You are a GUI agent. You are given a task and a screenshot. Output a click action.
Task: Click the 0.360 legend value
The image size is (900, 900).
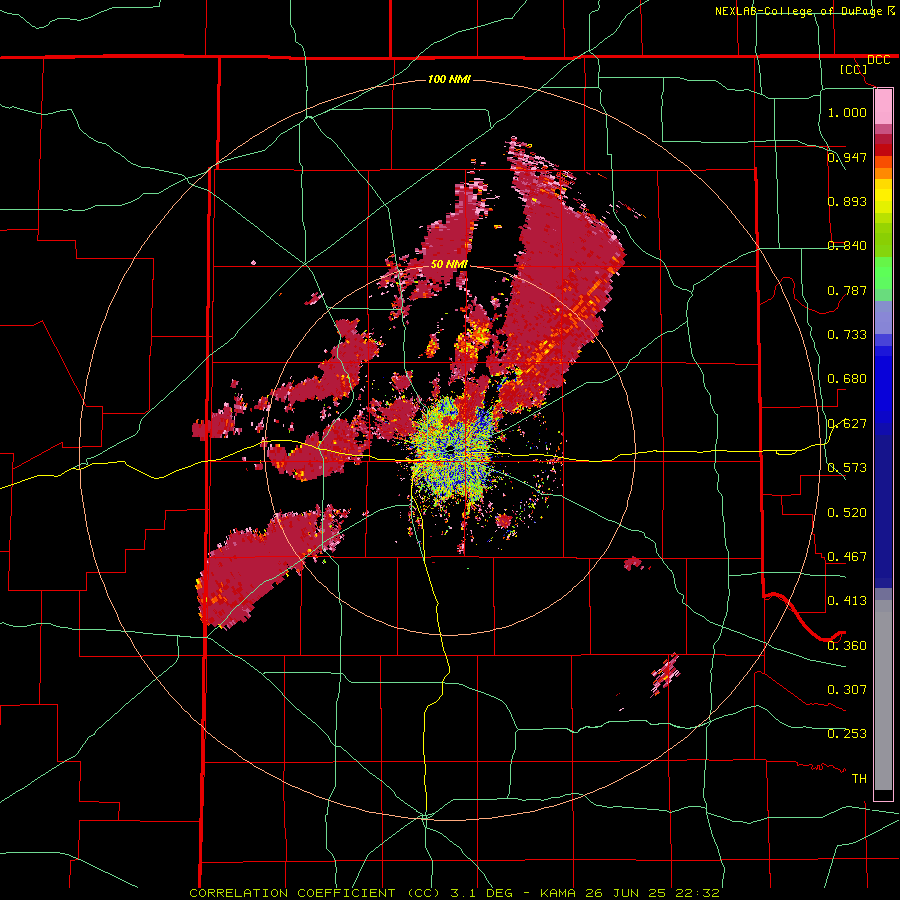[847, 645]
